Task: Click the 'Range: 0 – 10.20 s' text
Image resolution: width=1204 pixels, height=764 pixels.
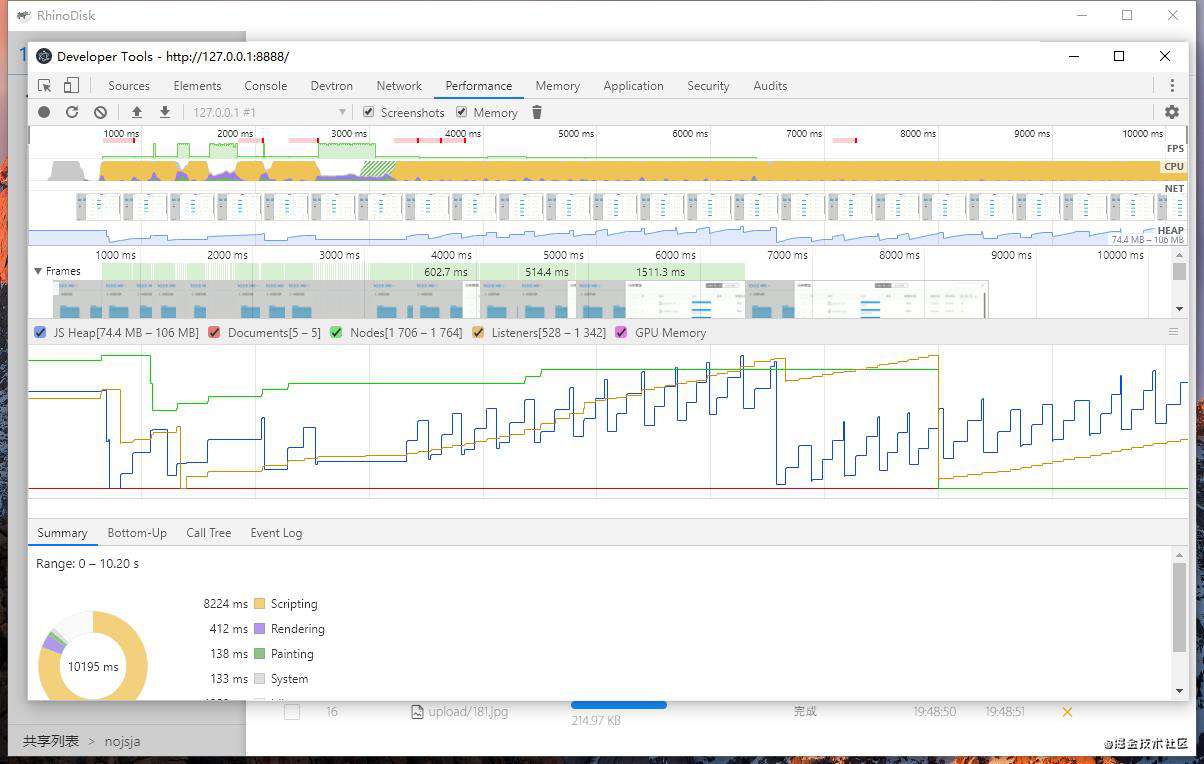Action: (88, 564)
